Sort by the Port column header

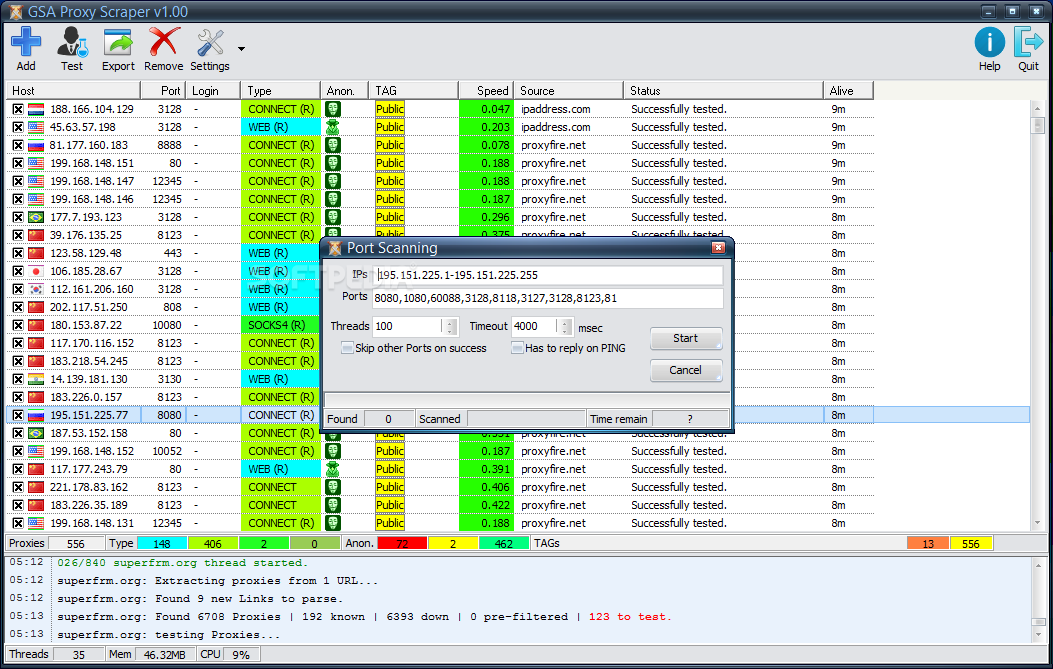pos(163,91)
